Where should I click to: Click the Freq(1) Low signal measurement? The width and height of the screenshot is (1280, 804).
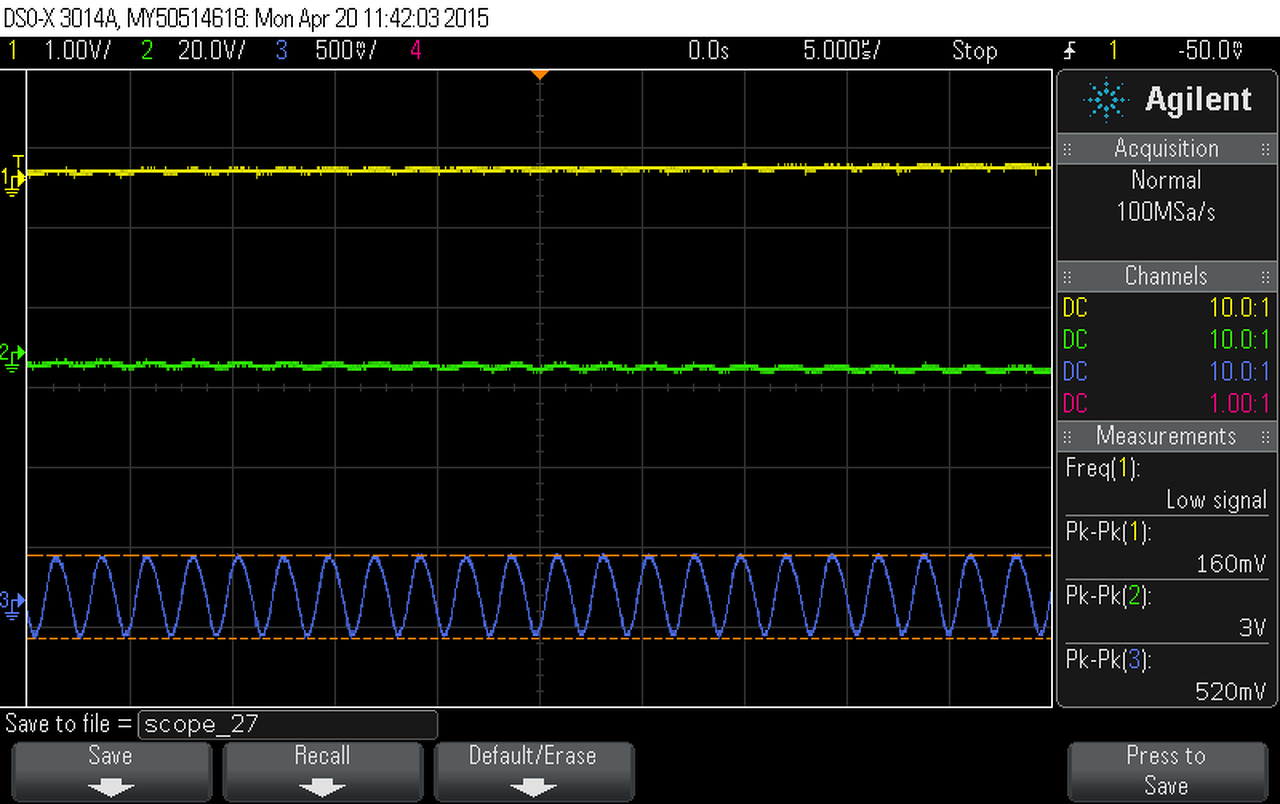pos(1166,484)
